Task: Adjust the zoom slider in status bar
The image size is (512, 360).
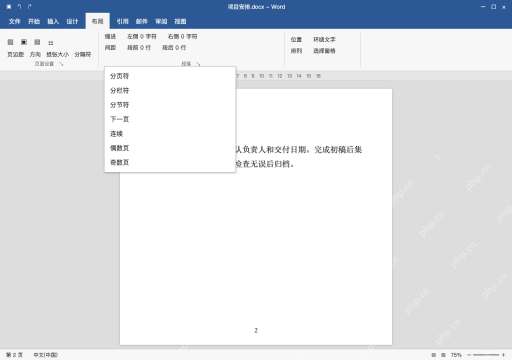Action: pyautogui.click(x=486, y=355)
